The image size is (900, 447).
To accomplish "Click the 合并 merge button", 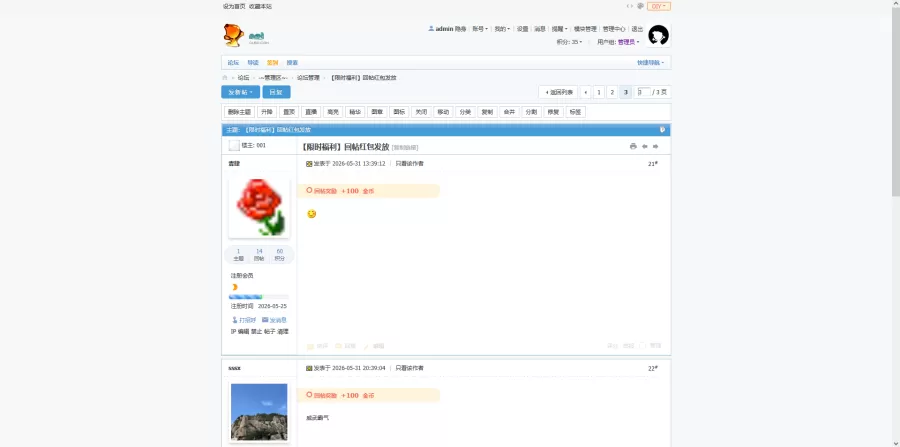I will point(509,112).
